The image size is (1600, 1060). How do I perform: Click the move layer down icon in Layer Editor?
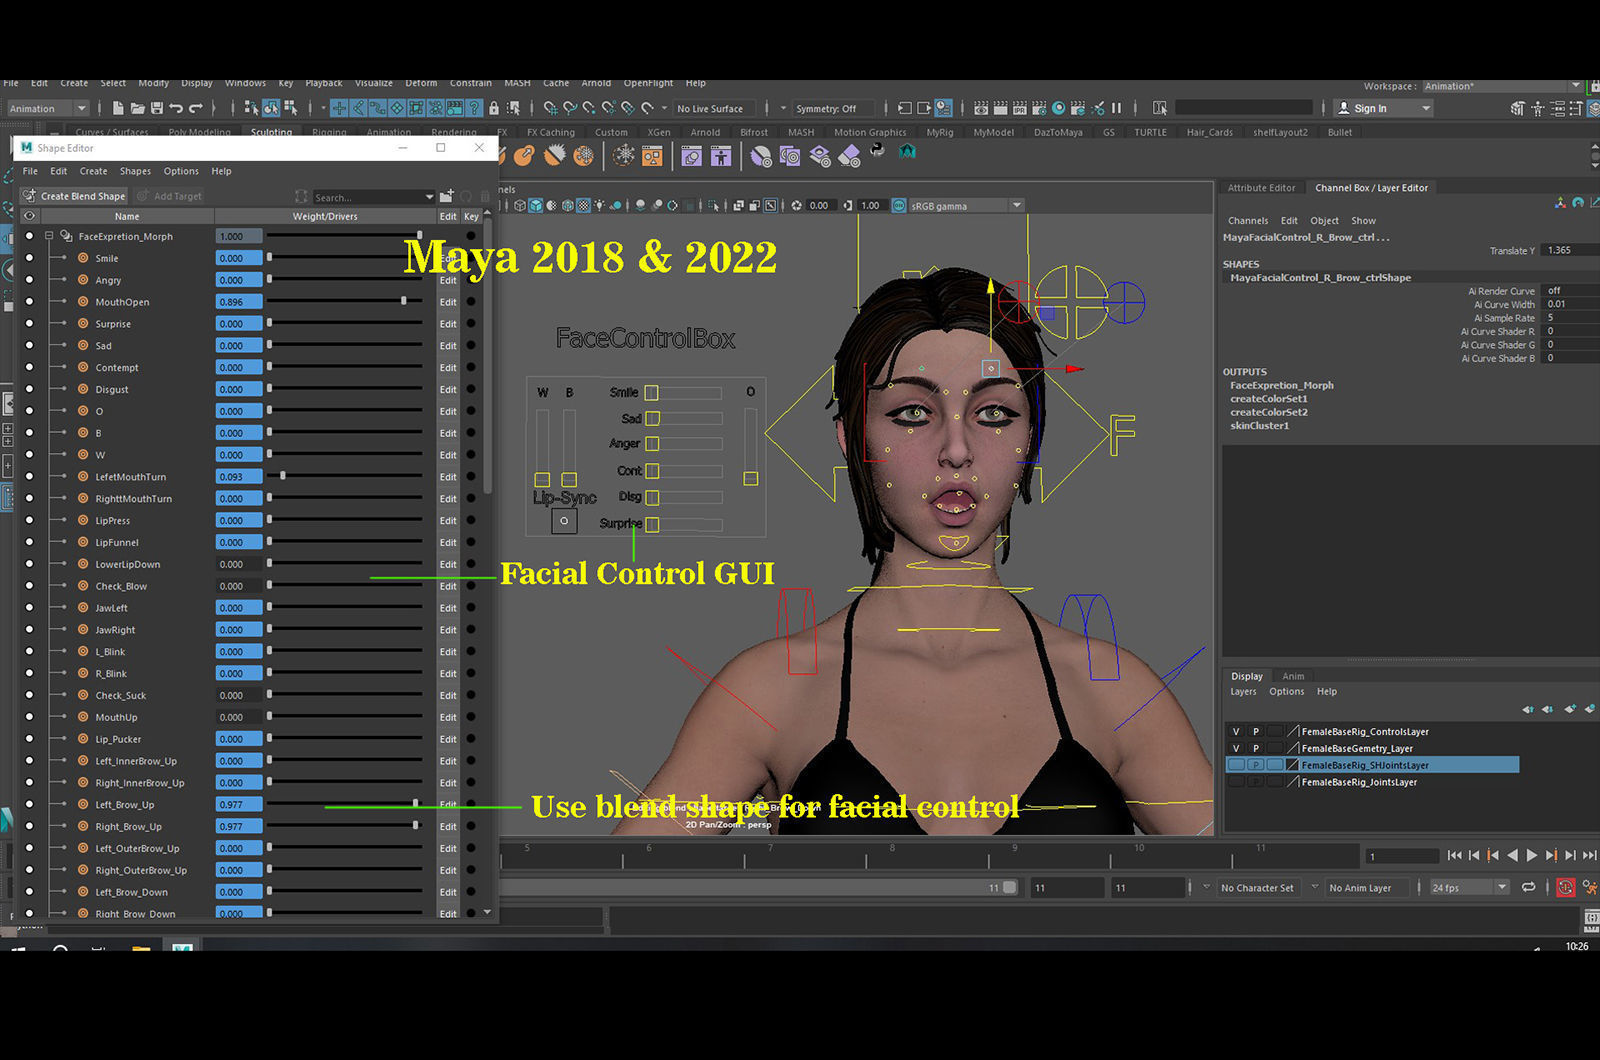[x=1548, y=709]
